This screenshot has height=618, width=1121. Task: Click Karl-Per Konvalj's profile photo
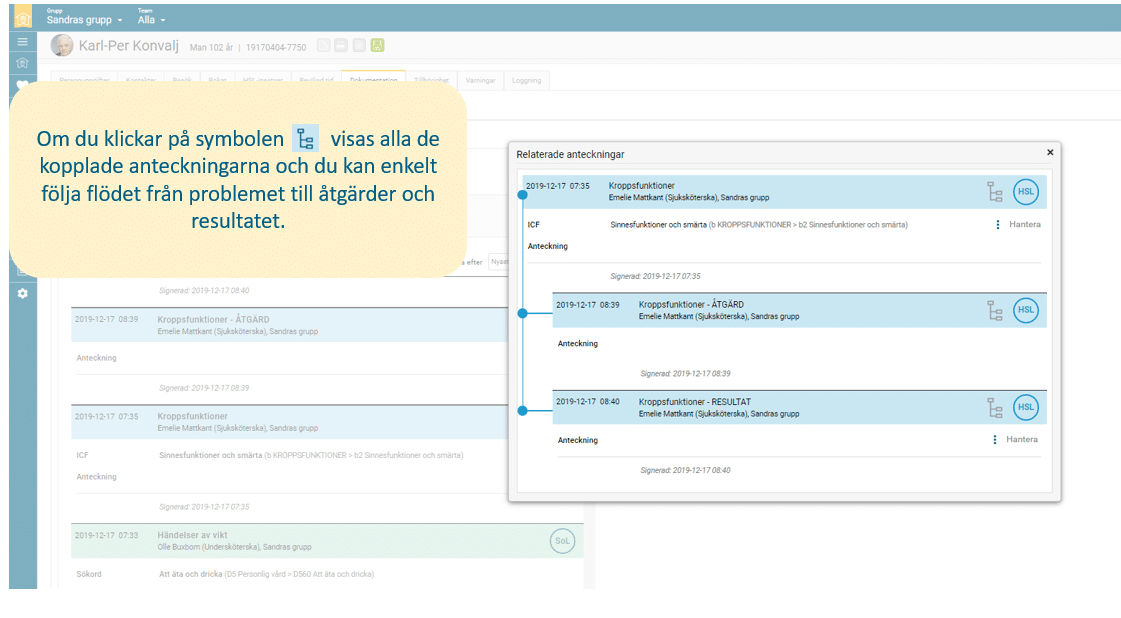tap(62, 45)
